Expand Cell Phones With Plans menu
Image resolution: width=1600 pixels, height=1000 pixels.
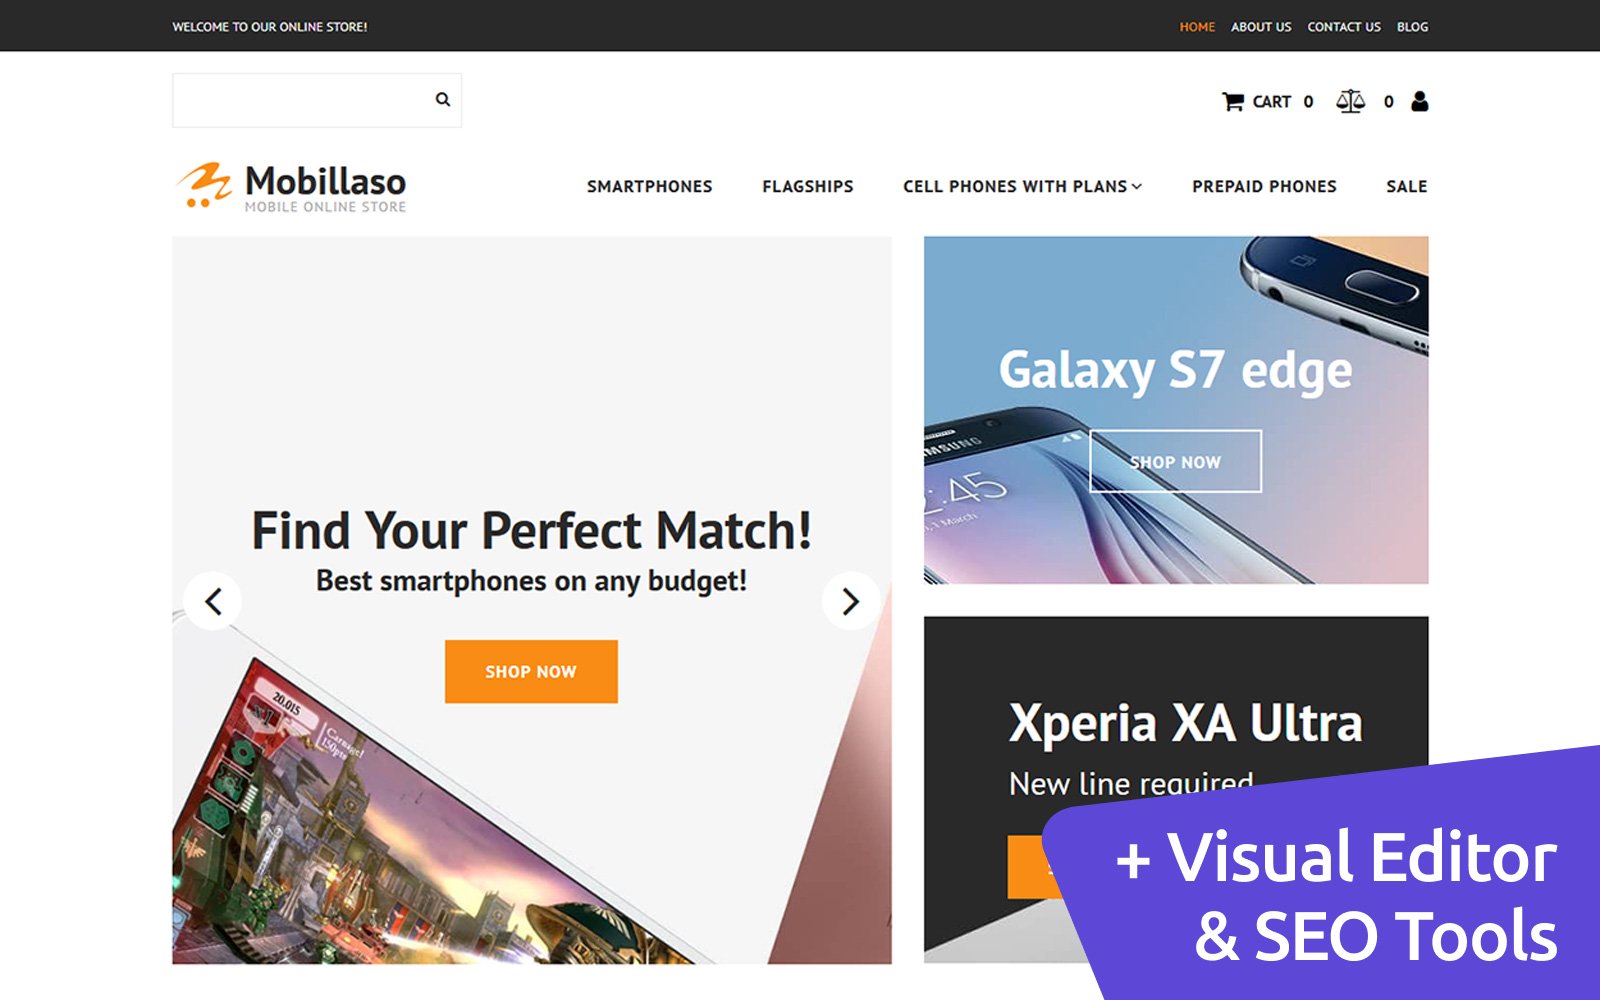click(x=1022, y=187)
